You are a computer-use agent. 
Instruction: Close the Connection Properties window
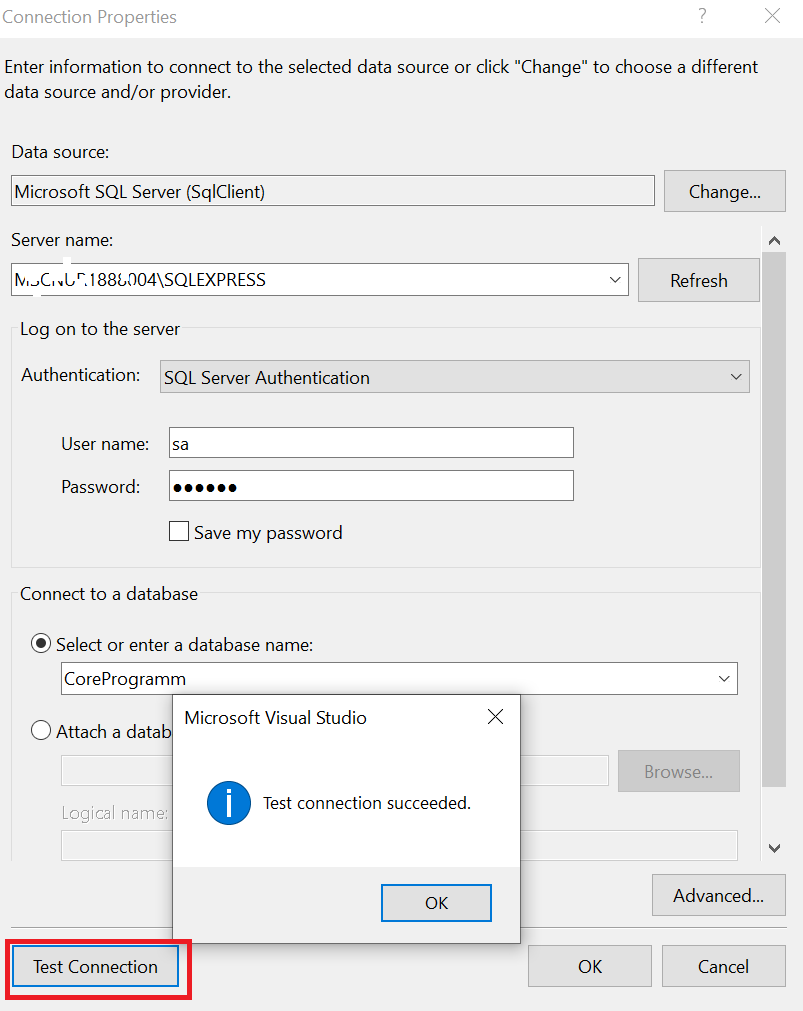tap(772, 16)
